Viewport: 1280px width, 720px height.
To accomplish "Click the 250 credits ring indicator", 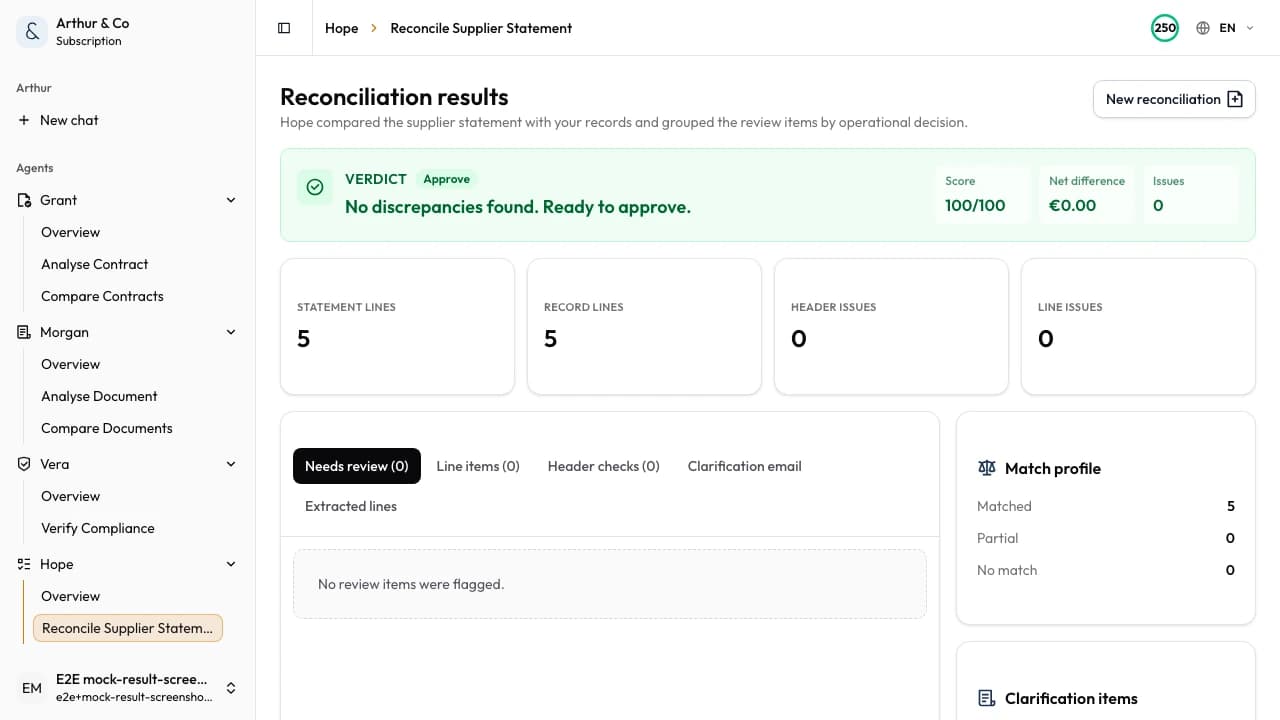I will [x=1165, y=28].
